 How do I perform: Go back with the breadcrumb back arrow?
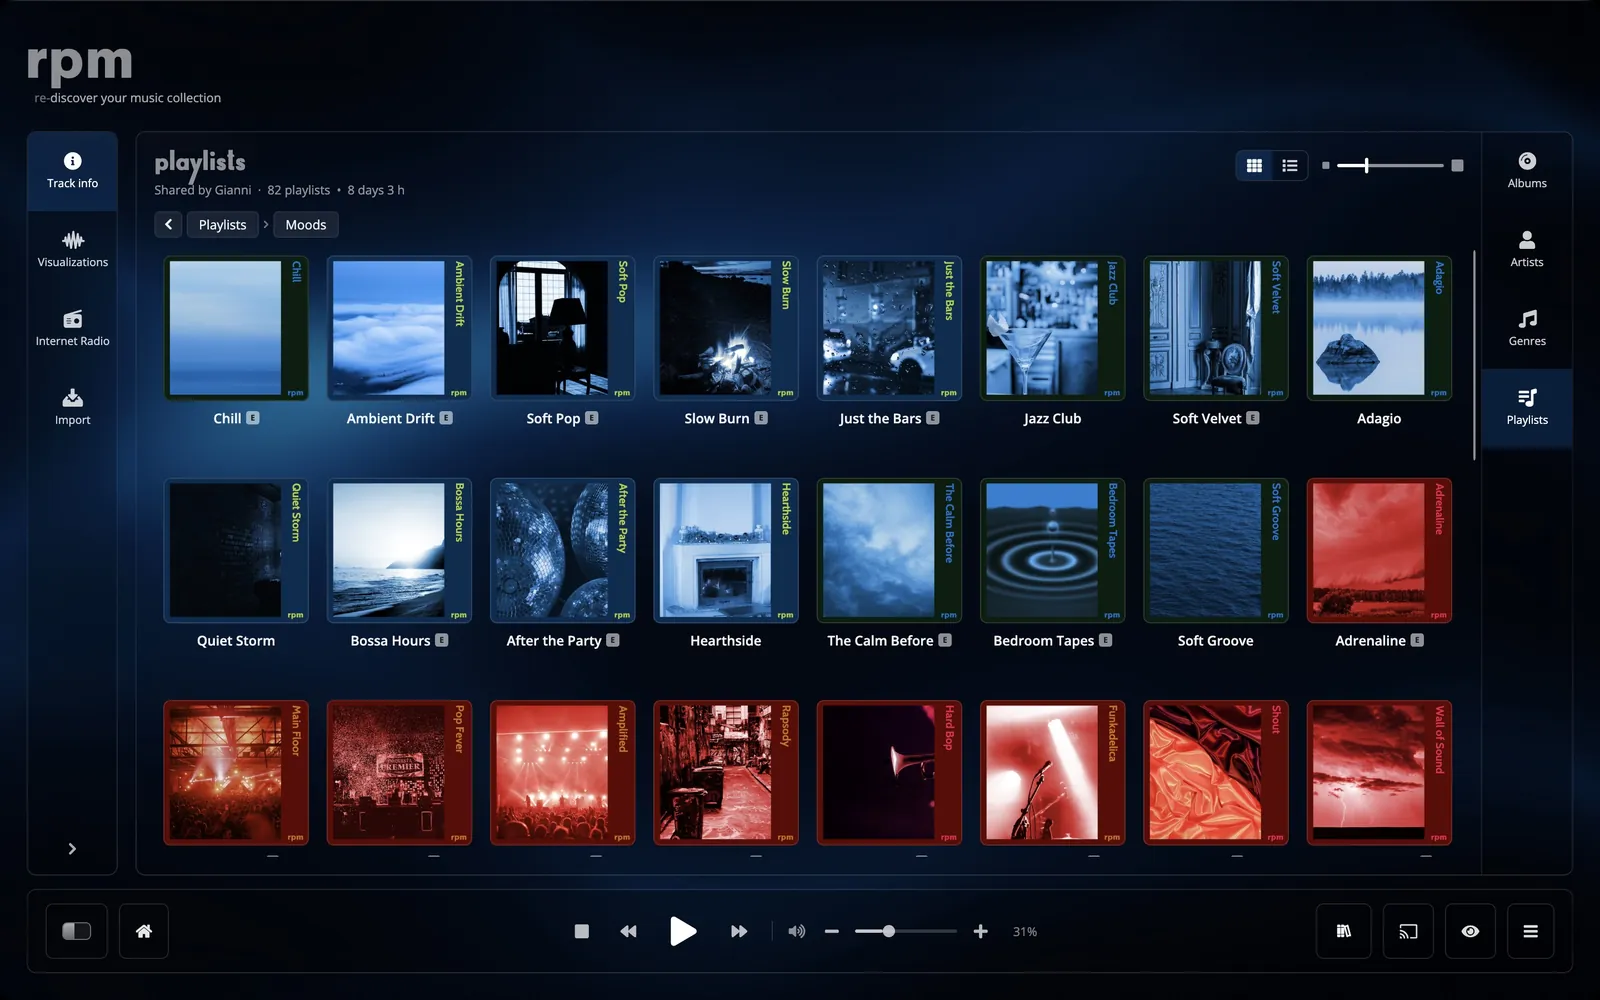tap(168, 225)
